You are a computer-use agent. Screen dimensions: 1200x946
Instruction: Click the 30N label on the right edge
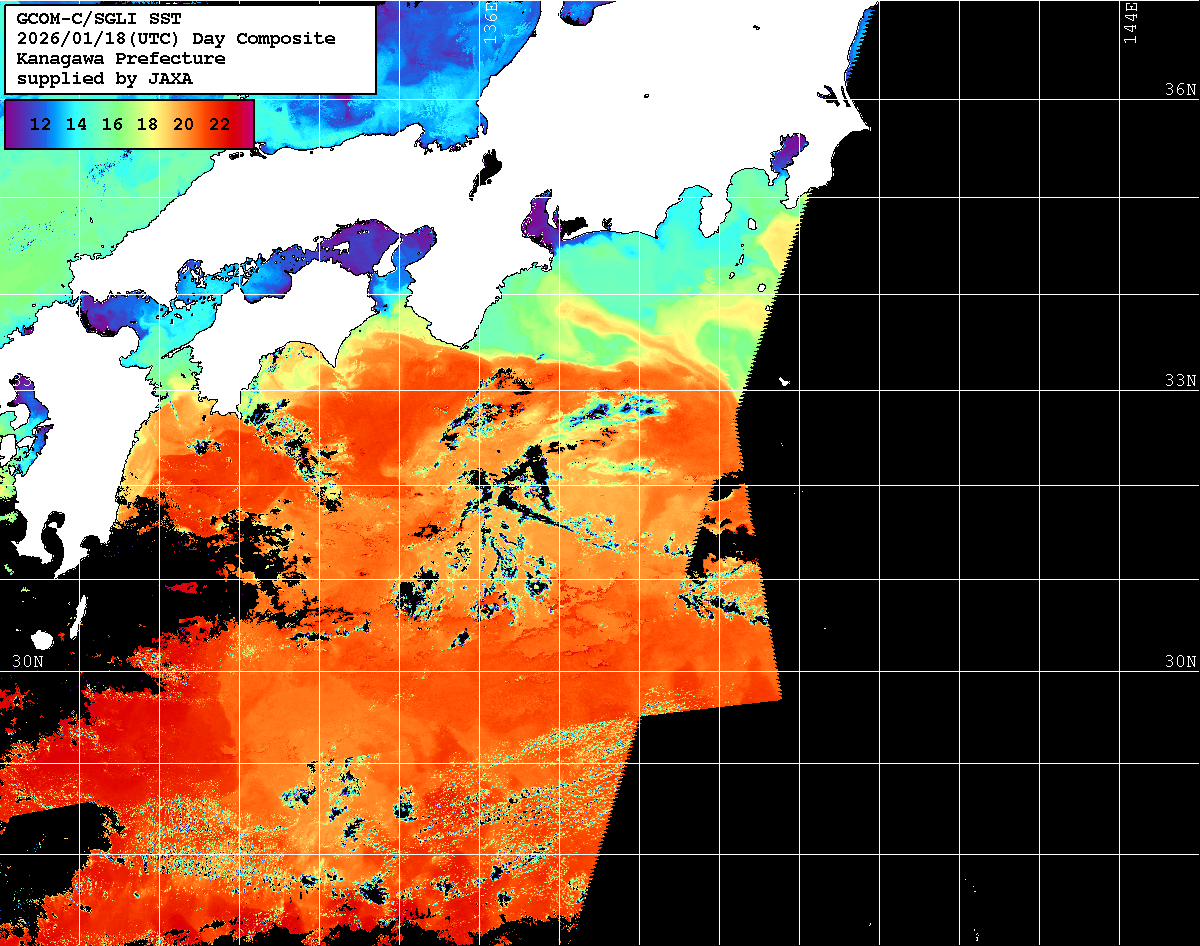[1179, 662]
